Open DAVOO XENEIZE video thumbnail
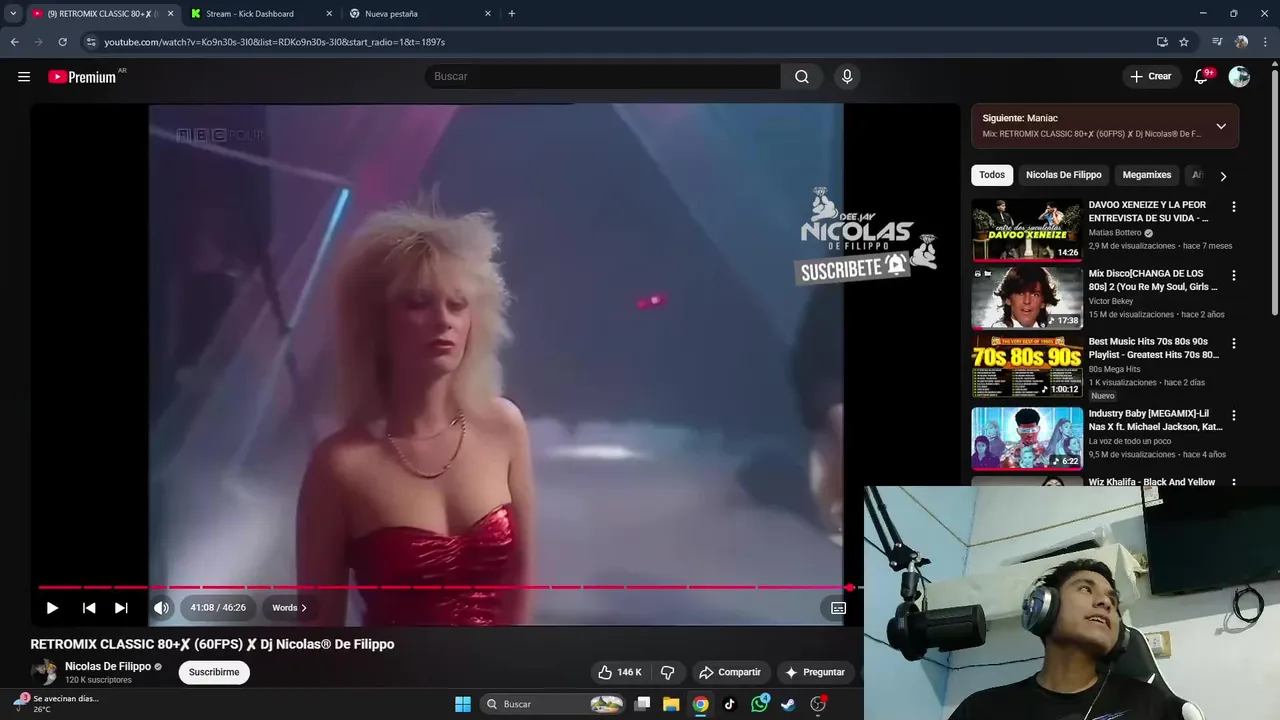This screenshot has height=720, width=1280. pos(1027,230)
